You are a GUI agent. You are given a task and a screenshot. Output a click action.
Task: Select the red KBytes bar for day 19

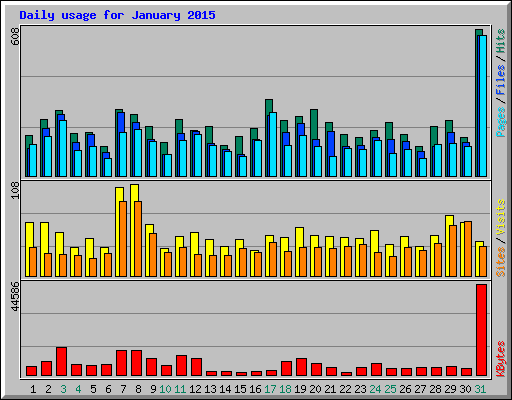[301, 367]
